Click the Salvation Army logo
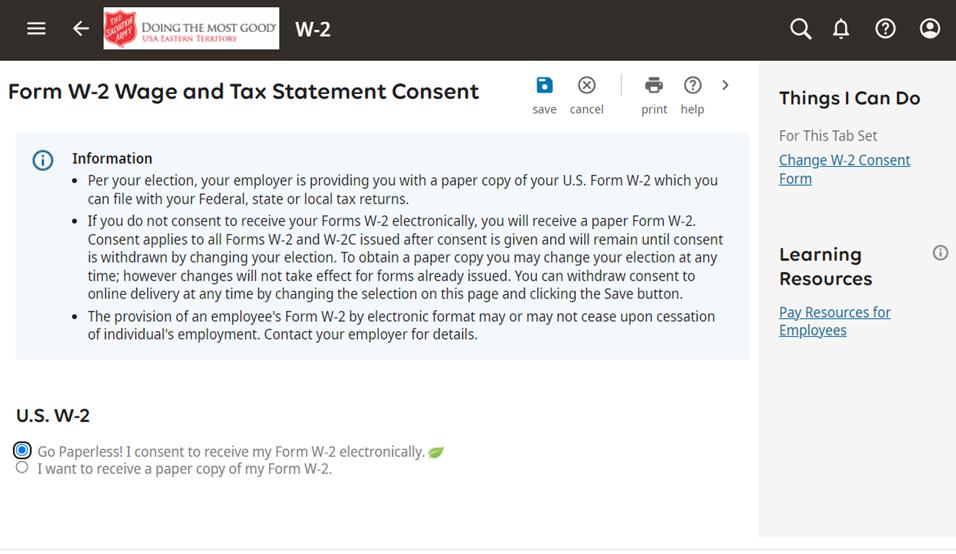 pos(191,29)
